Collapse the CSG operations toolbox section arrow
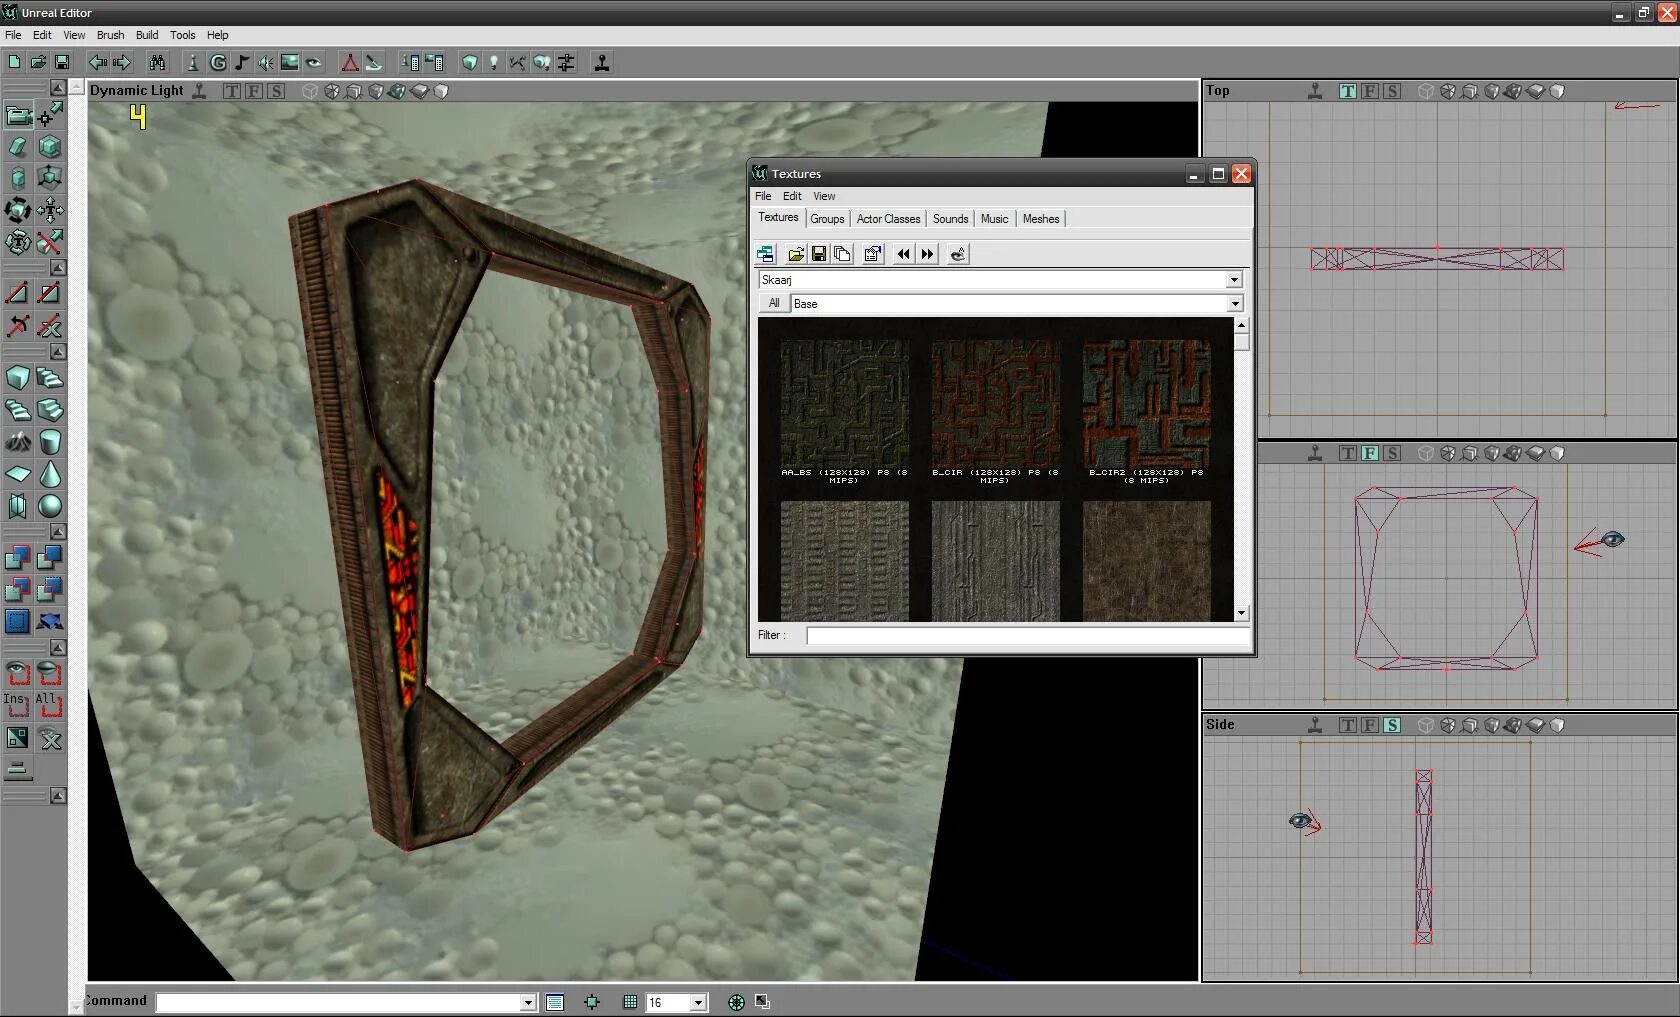 58,532
